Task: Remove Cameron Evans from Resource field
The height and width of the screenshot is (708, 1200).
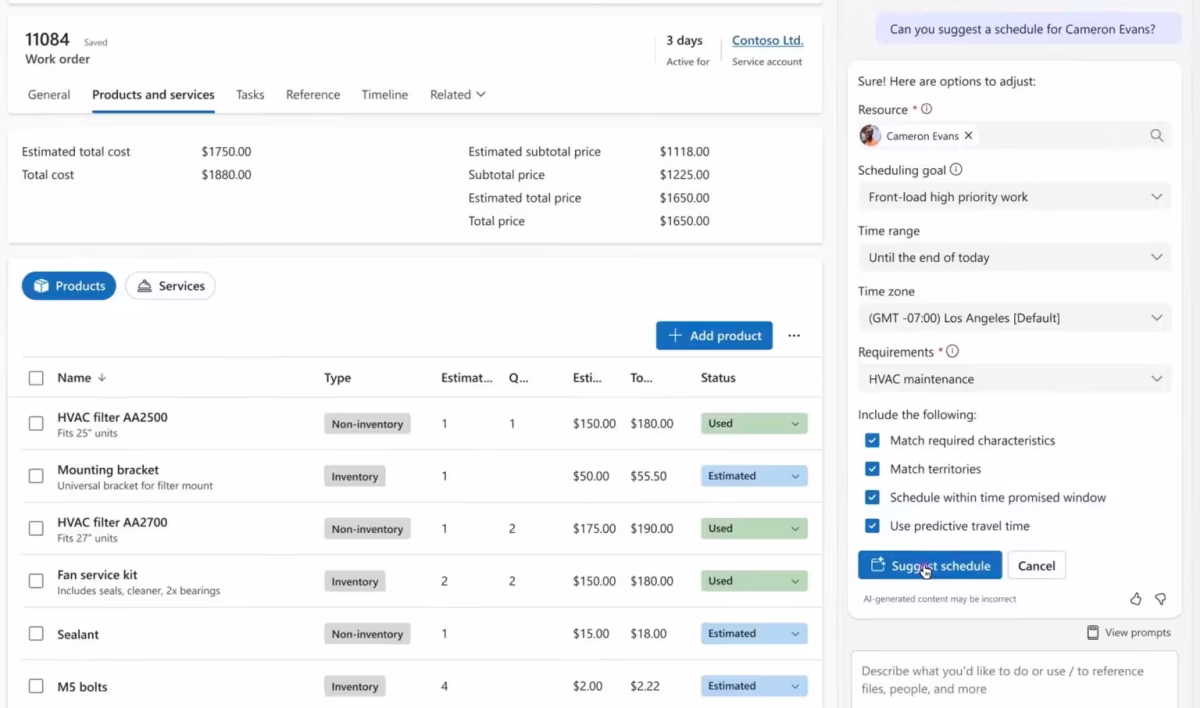Action: pyautogui.click(x=968, y=136)
